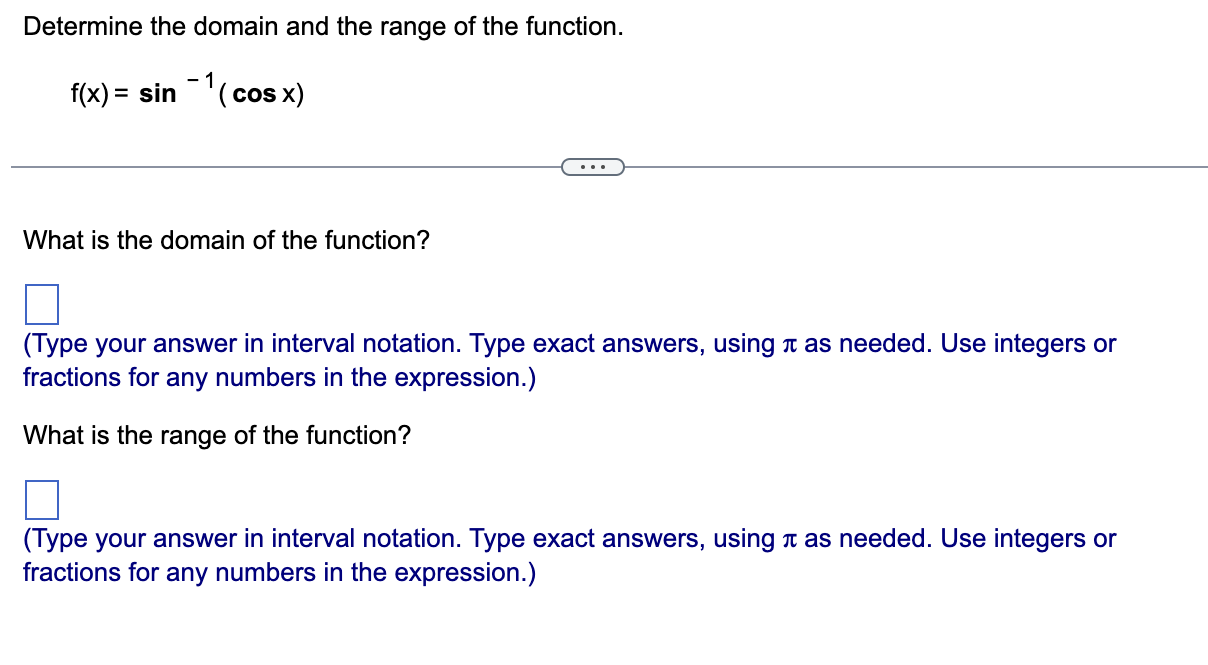Select the instruction text below the domain box
This screenshot has height=665, width=1208.
point(569,360)
